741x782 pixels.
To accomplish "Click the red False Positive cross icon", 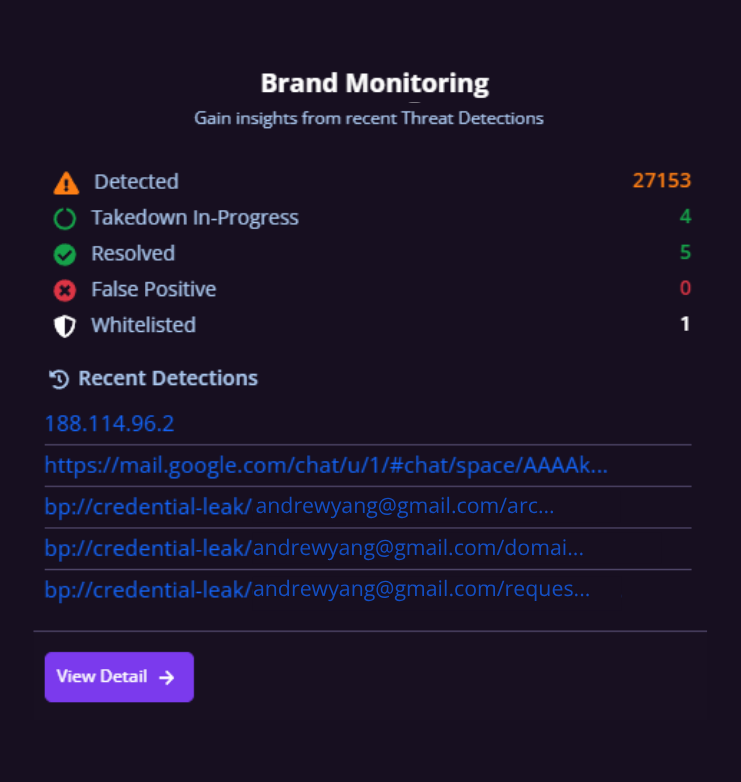I will click(65, 291).
